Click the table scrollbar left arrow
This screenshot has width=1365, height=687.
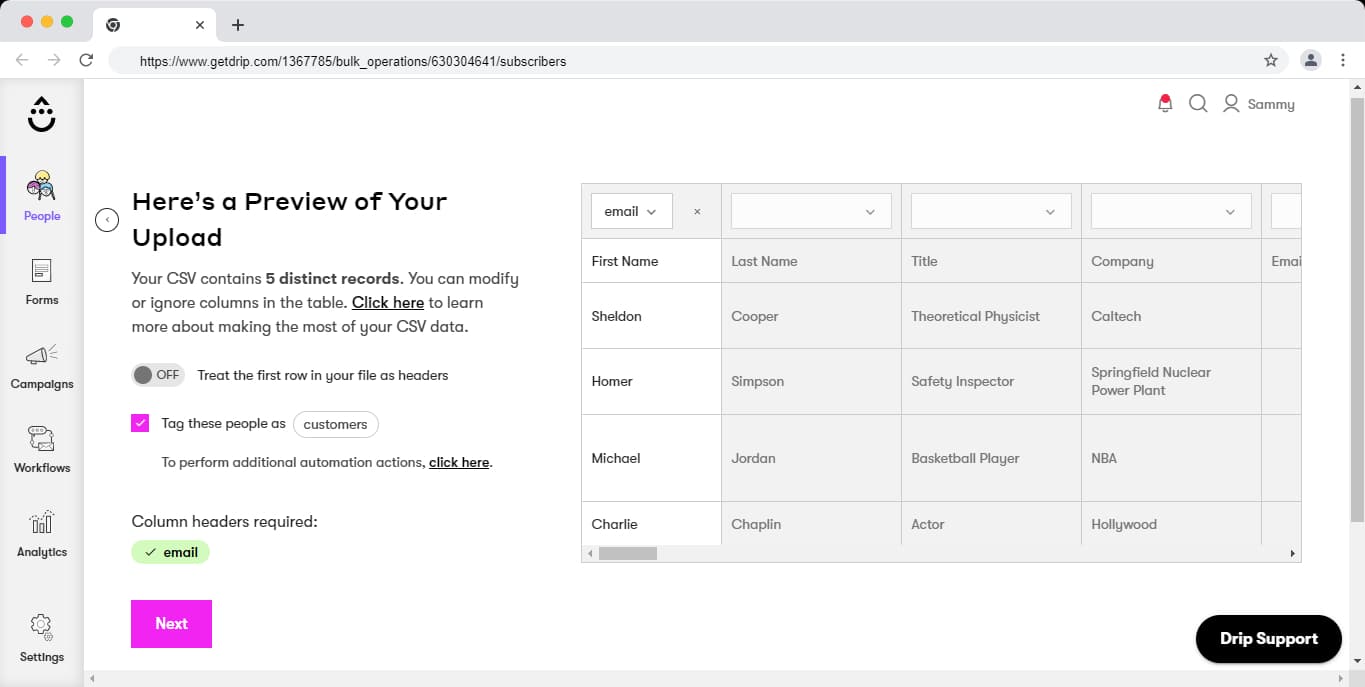point(590,553)
